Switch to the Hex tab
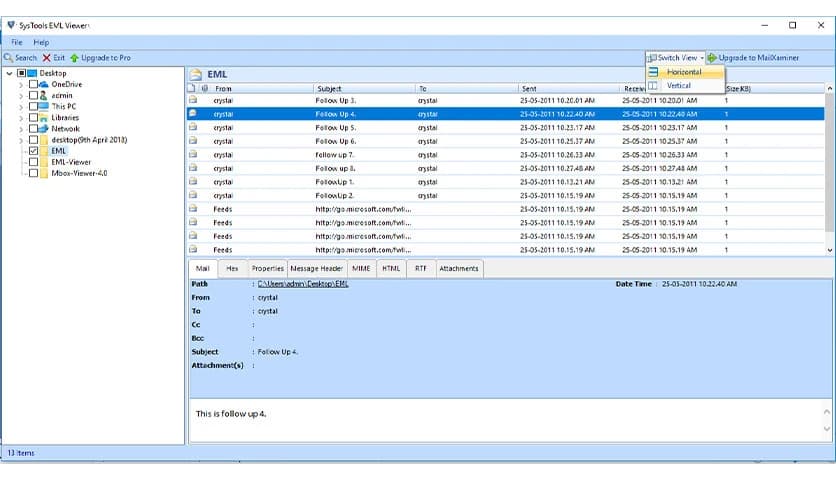The height and width of the screenshot is (484, 836). pyautogui.click(x=232, y=268)
